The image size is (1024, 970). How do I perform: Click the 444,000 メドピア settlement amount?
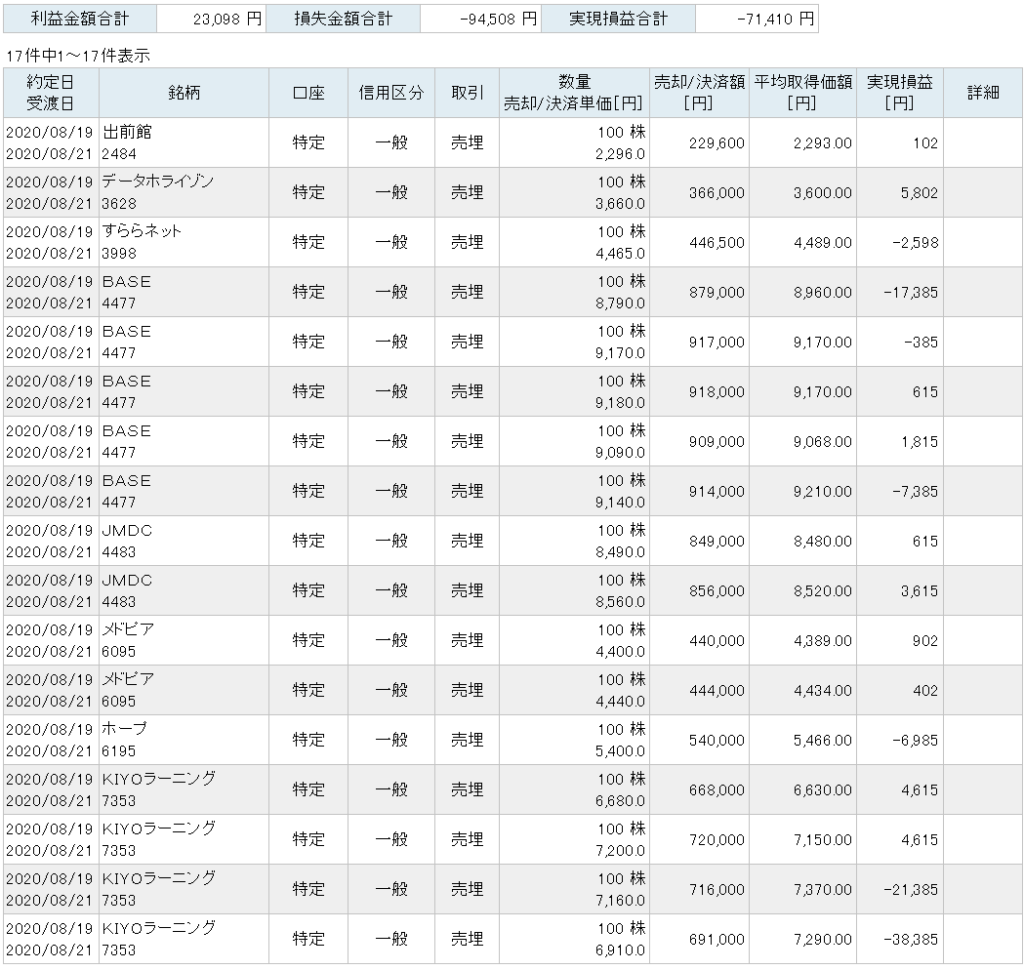pyautogui.click(x=716, y=690)
